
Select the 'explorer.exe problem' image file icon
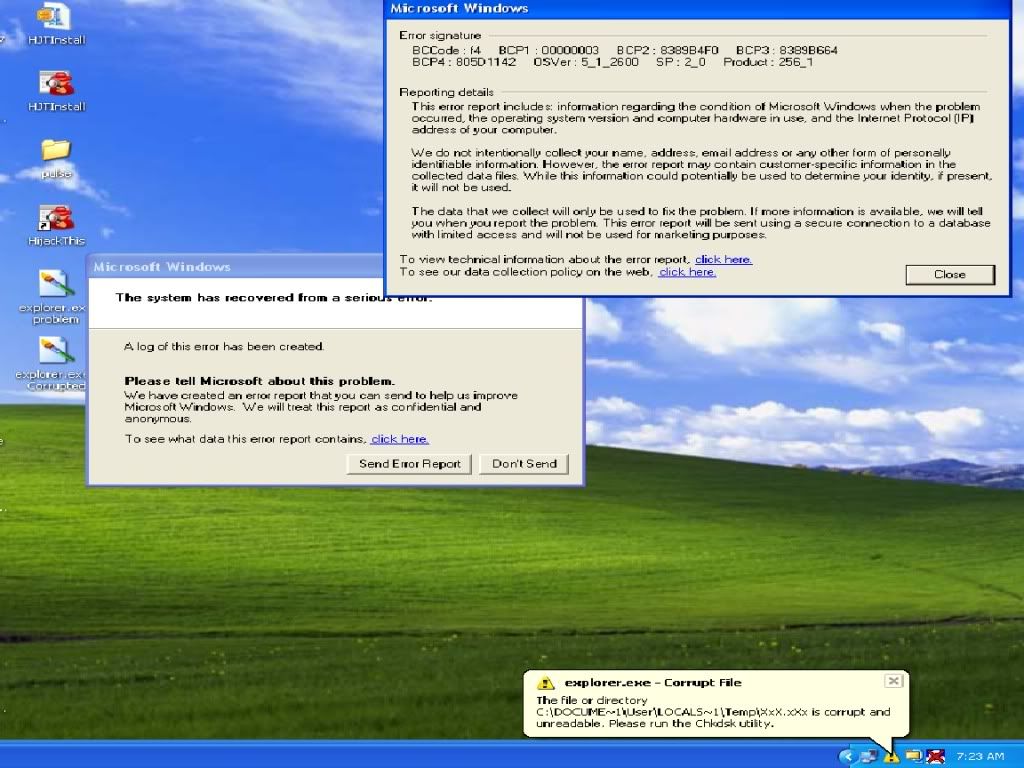54,297
